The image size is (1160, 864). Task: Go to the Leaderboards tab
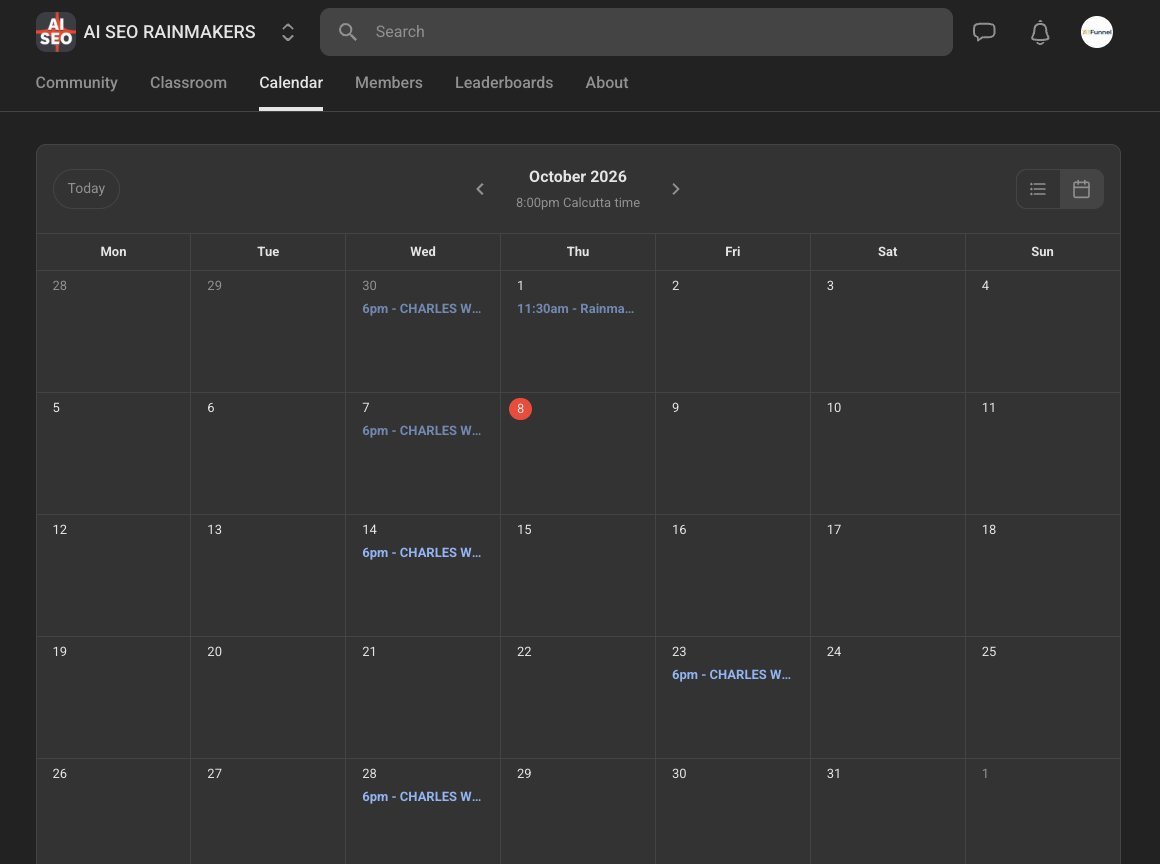(504, 83)
